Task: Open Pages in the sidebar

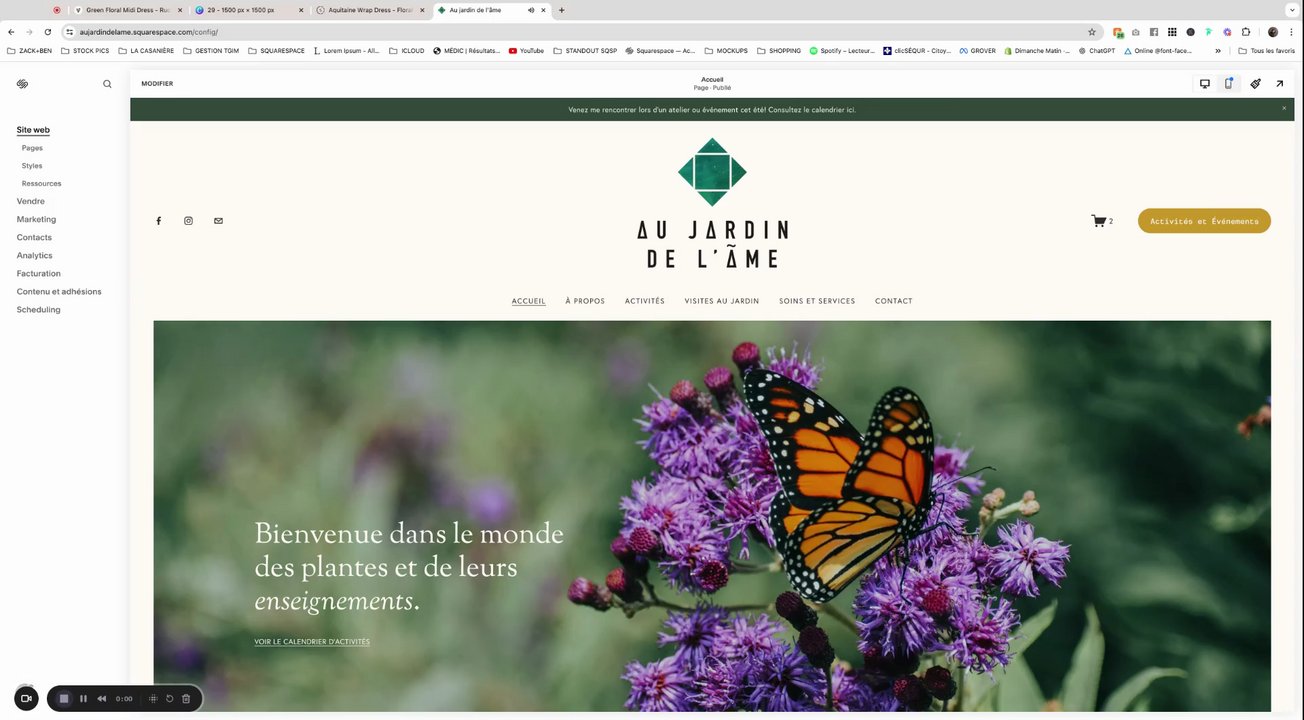Action: coord(32,148)
